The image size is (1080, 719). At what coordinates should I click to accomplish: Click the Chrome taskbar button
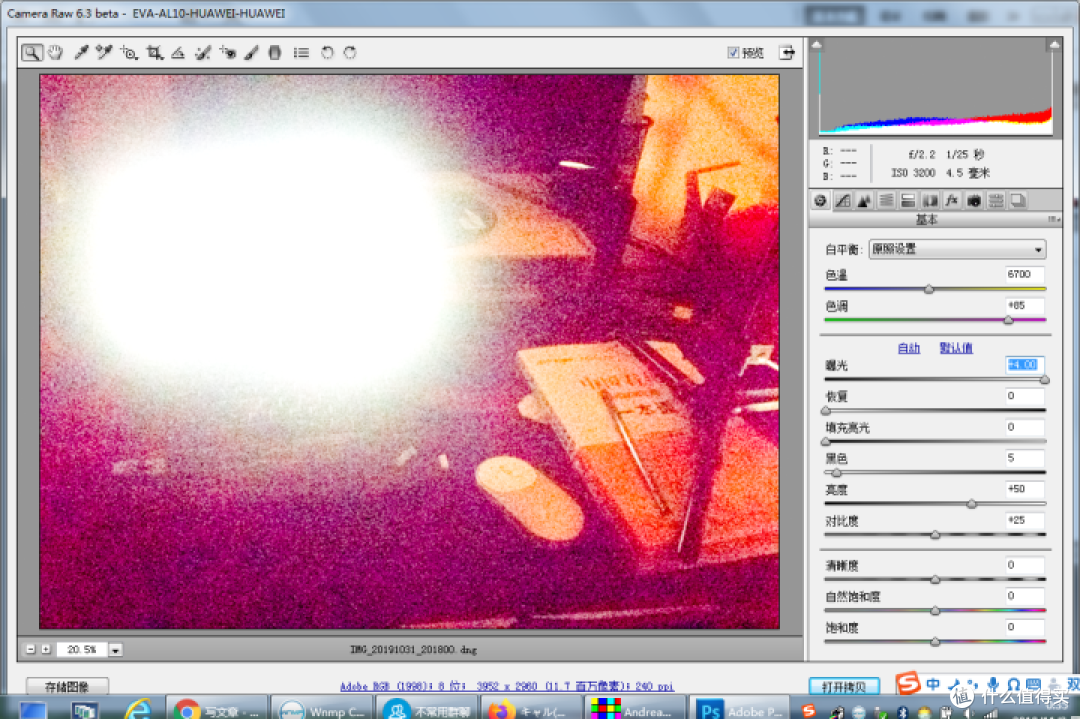216,709
